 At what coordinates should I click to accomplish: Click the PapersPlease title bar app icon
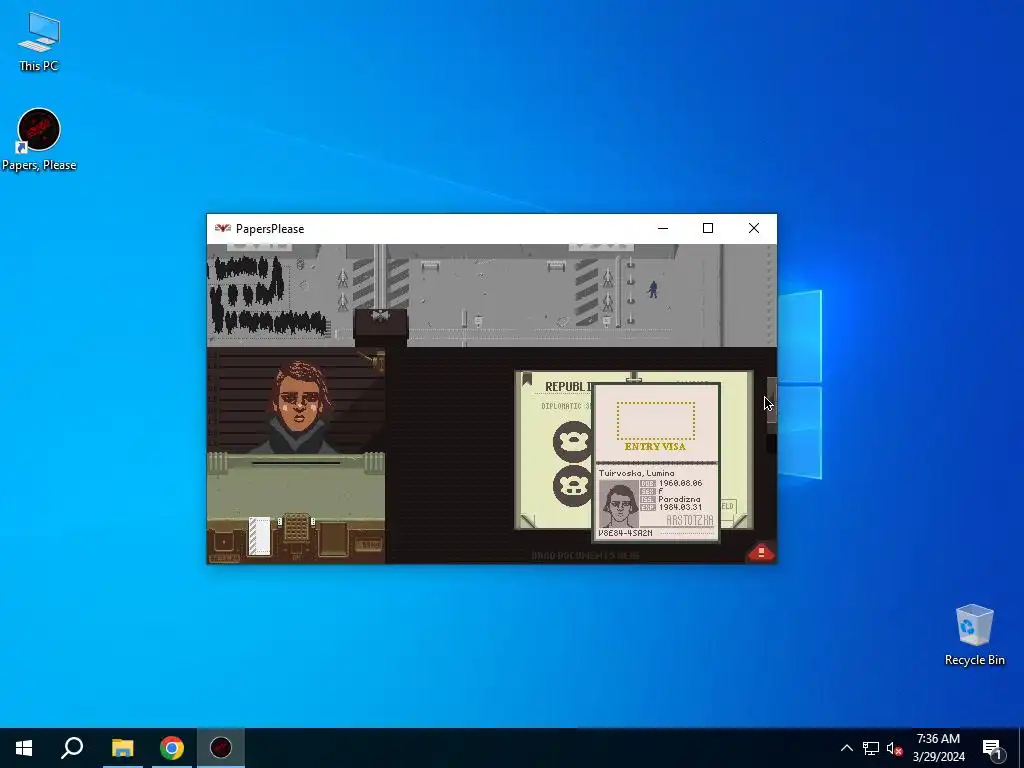(223, 229)
